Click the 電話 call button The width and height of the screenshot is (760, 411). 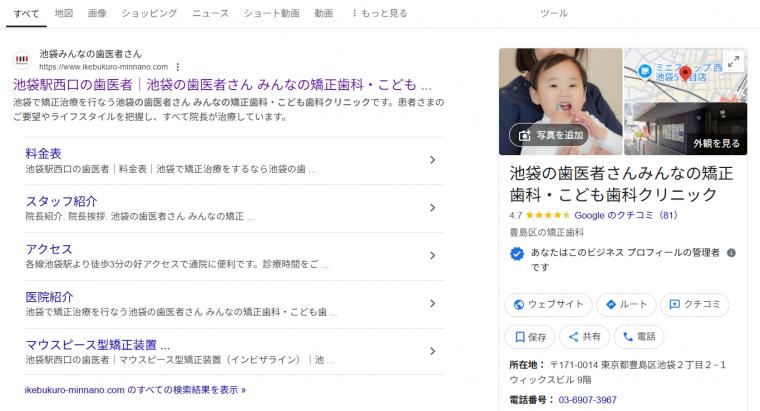pos(639,337)
